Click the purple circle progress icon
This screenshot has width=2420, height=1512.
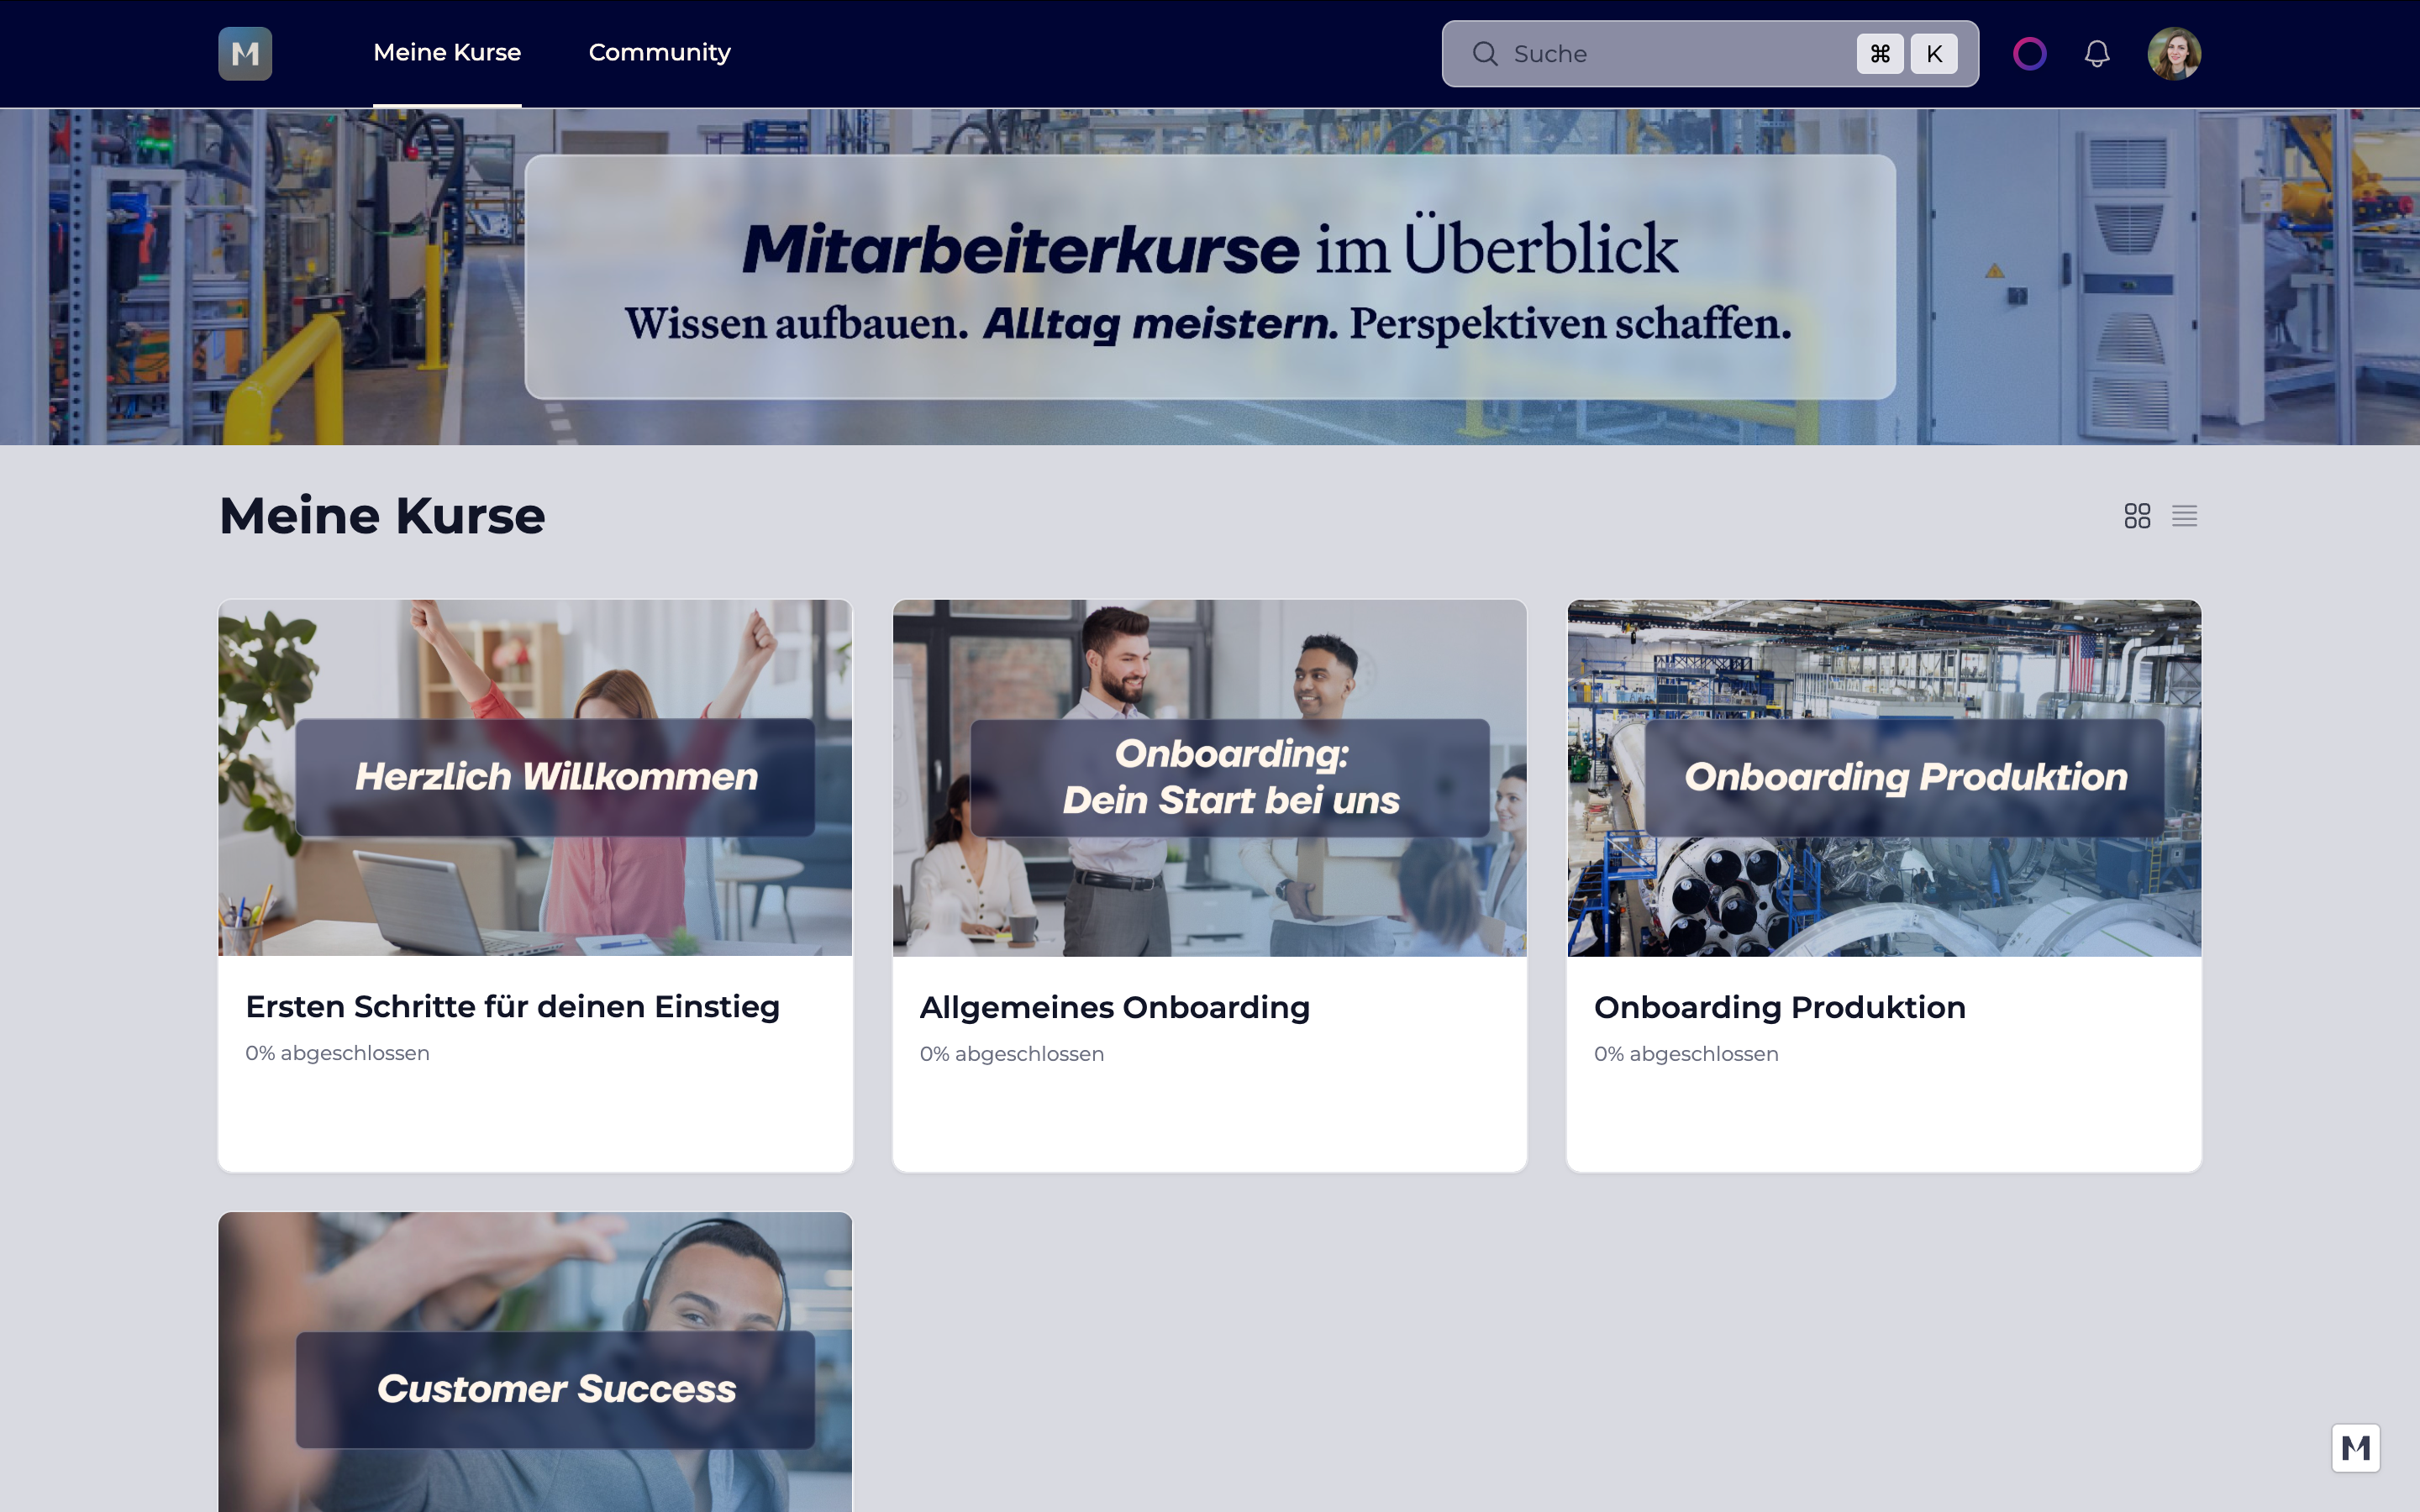click(x=2029, y=53)
